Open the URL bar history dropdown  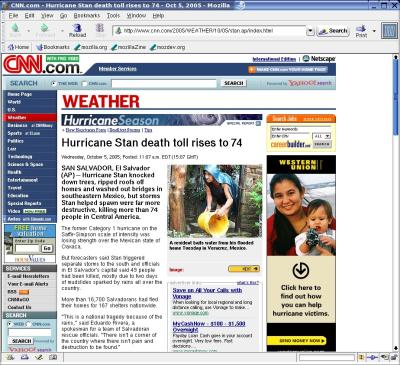pyautogui.click(x=310, y=31)
